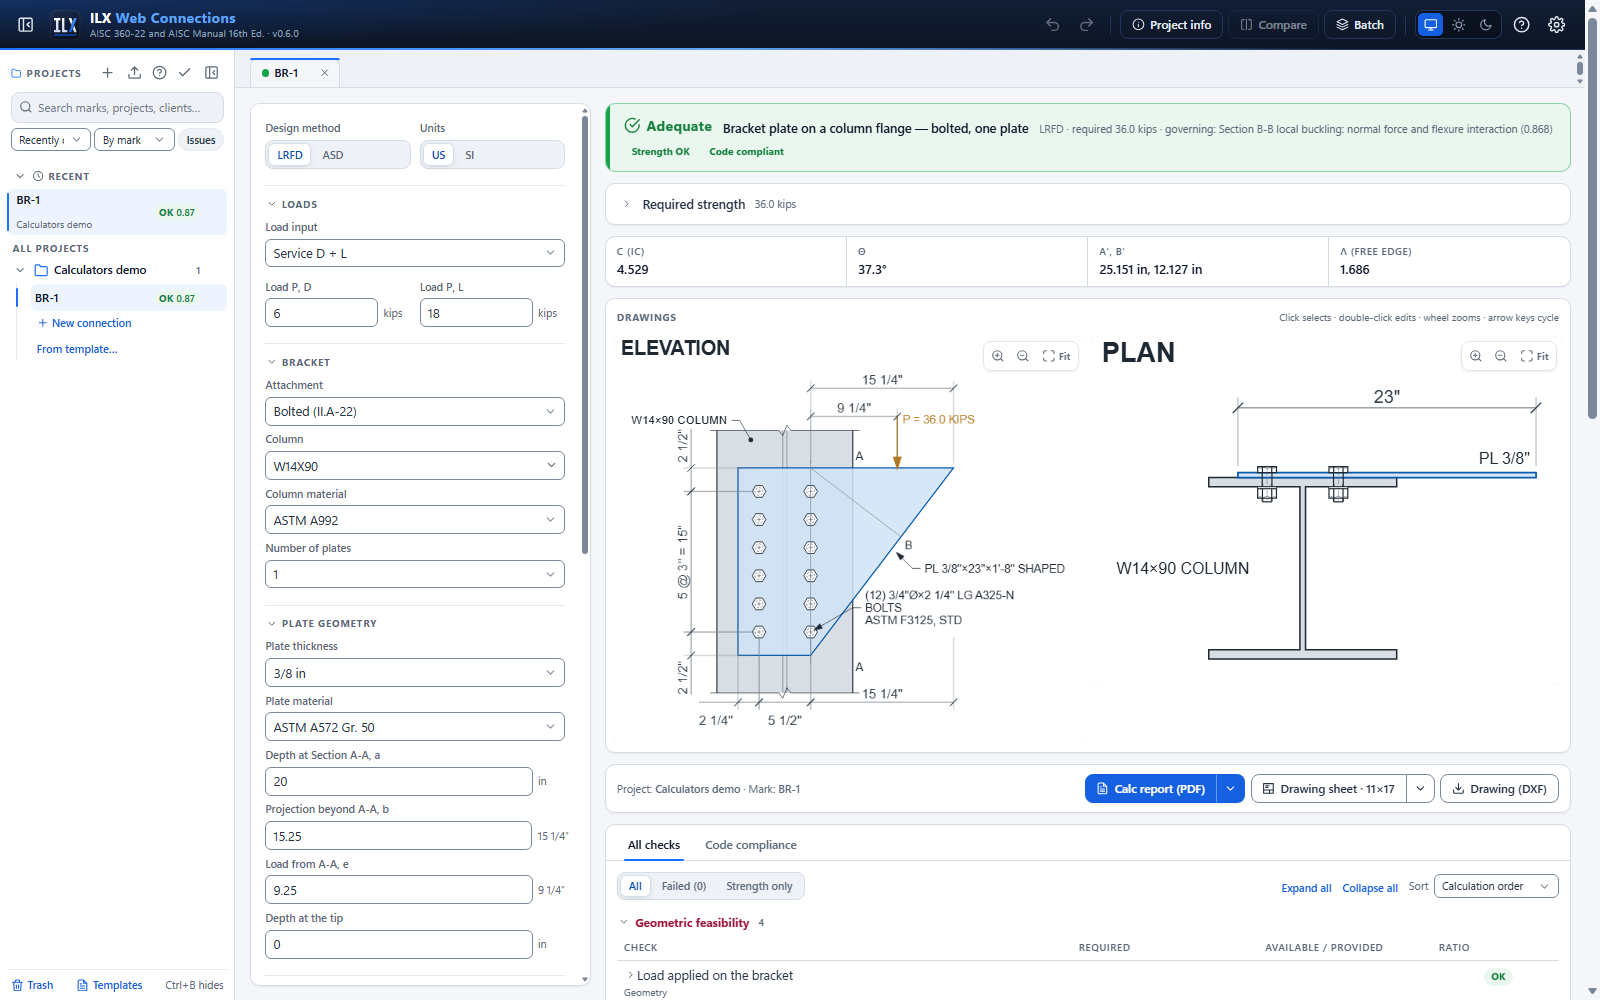Zoom out on the Plan drawing
1600x1000 pixels.
pyautogui.click(x=1501, y=356)
